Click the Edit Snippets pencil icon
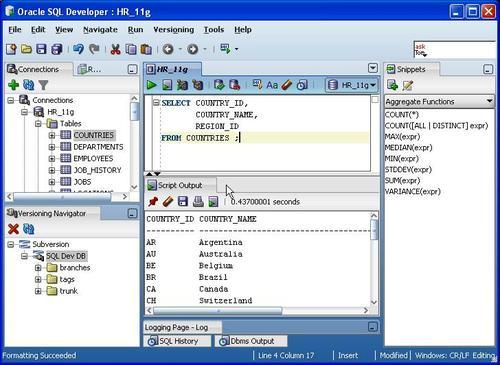The image size is (500, 365). pos(408,85)
